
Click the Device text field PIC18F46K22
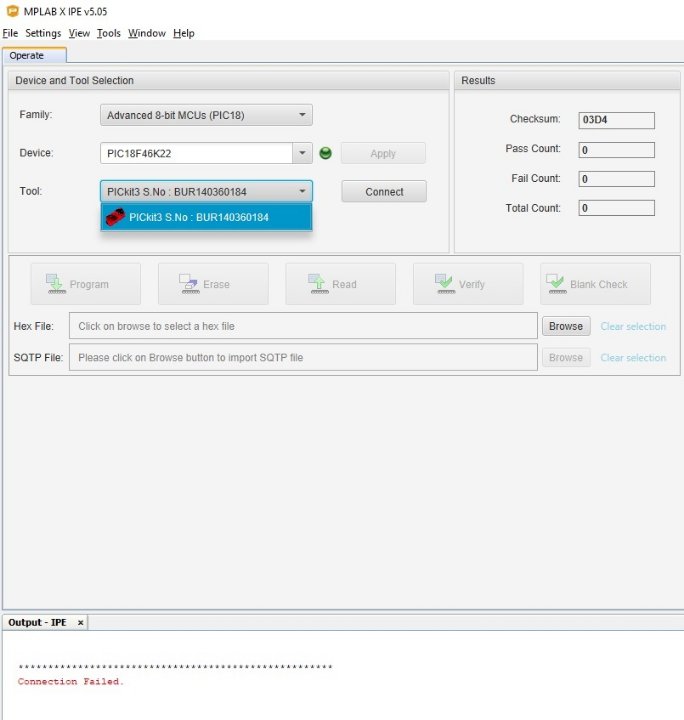(196, 153)
